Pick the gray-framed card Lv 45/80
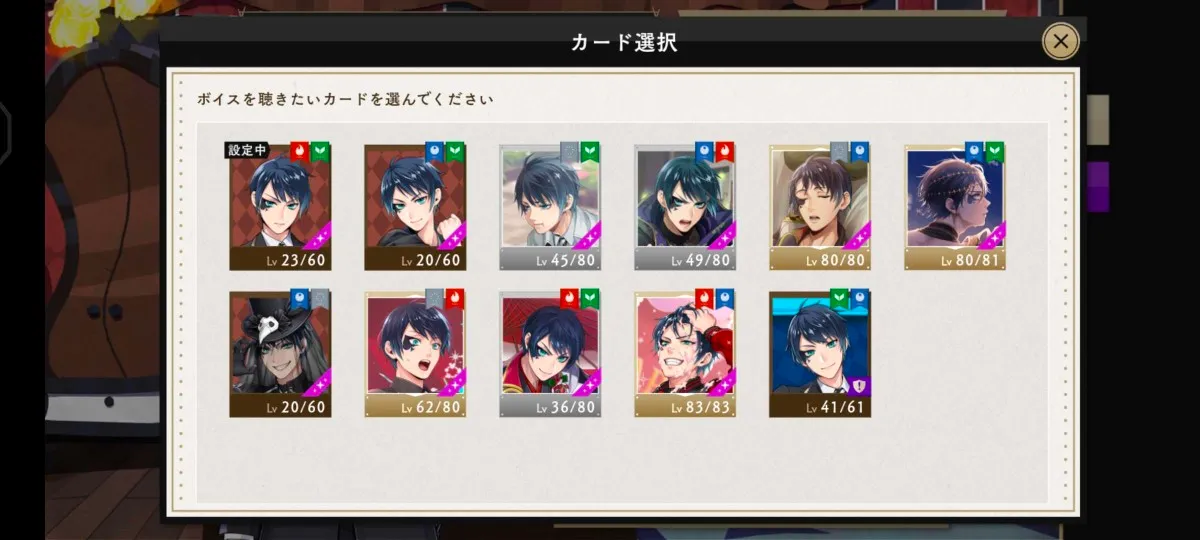 coord(550,207)
